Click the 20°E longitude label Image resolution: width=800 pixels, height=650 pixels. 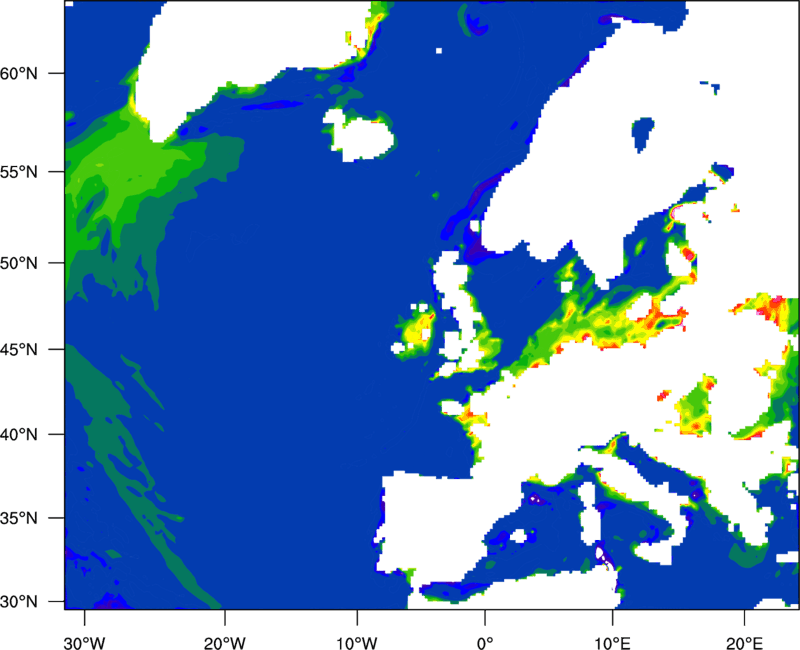(x=744, y=643)
